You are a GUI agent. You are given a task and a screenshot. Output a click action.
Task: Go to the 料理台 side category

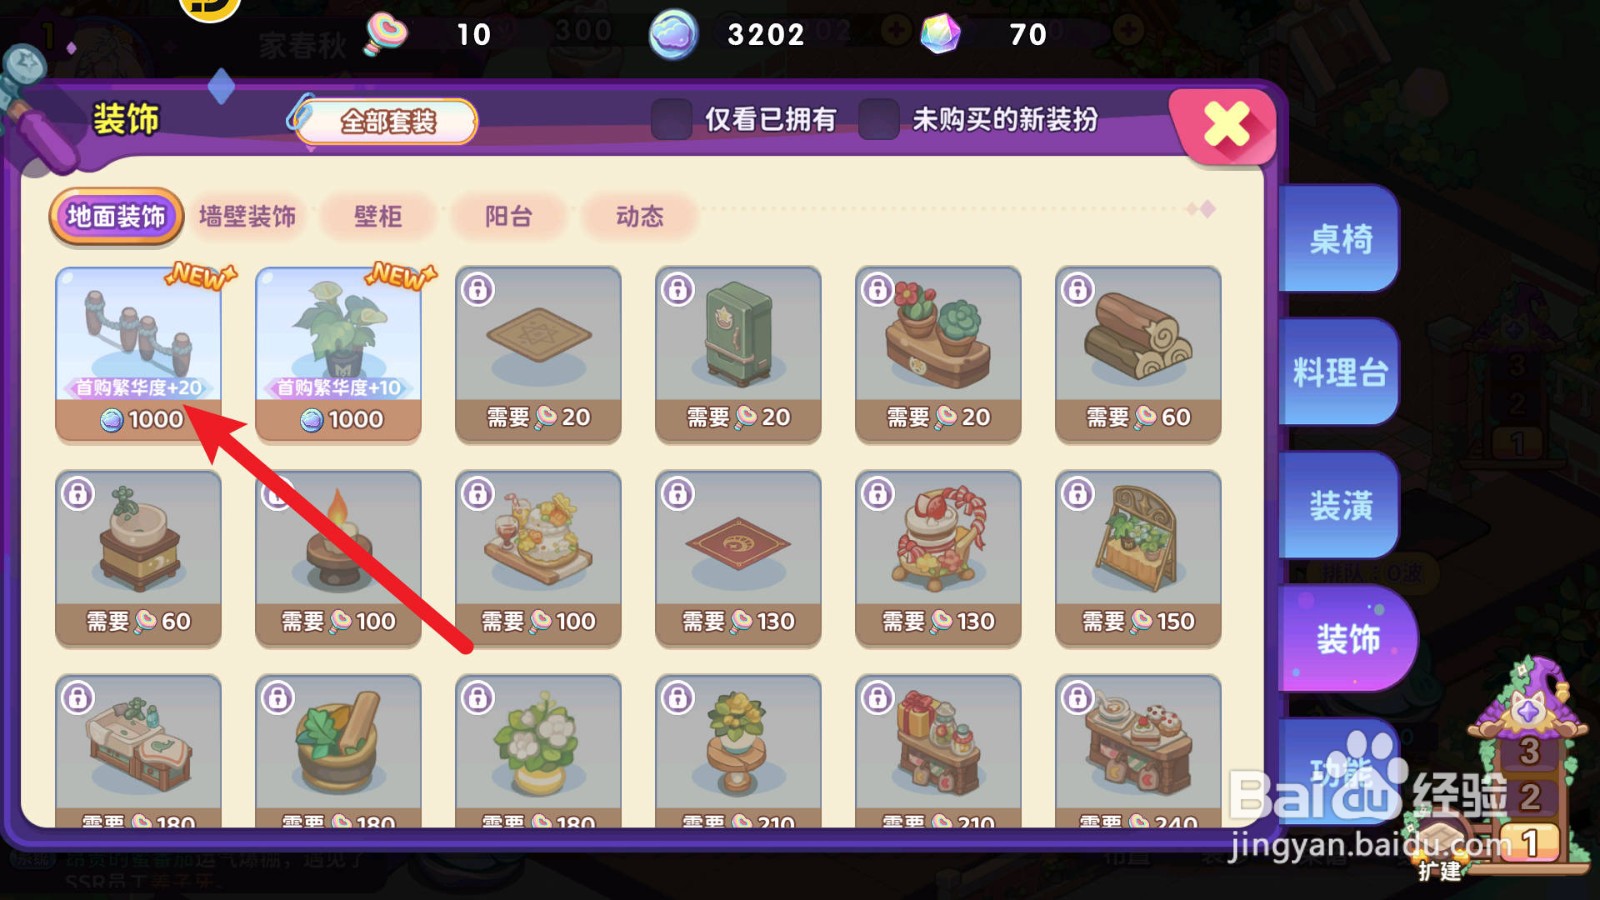pos(1339,372)
